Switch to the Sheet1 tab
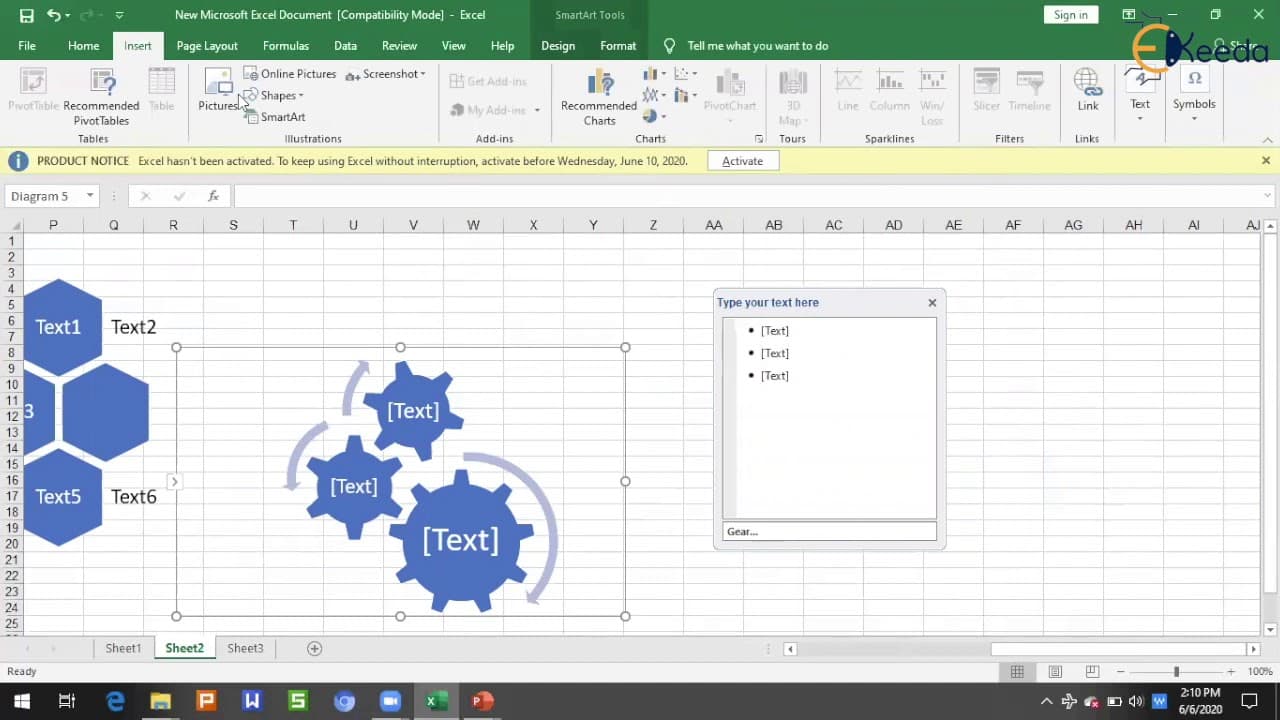 click(x=124, y=648)
